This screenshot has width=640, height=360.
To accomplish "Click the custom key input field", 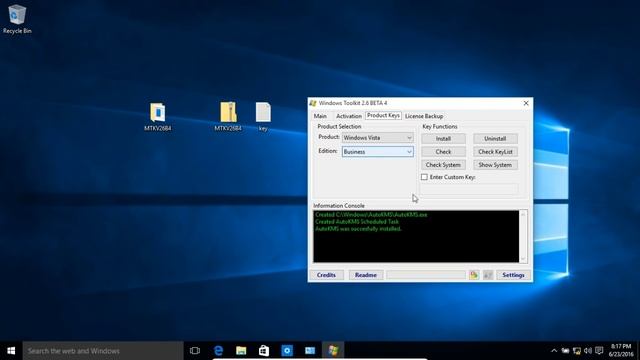I will tap(469, 189).
